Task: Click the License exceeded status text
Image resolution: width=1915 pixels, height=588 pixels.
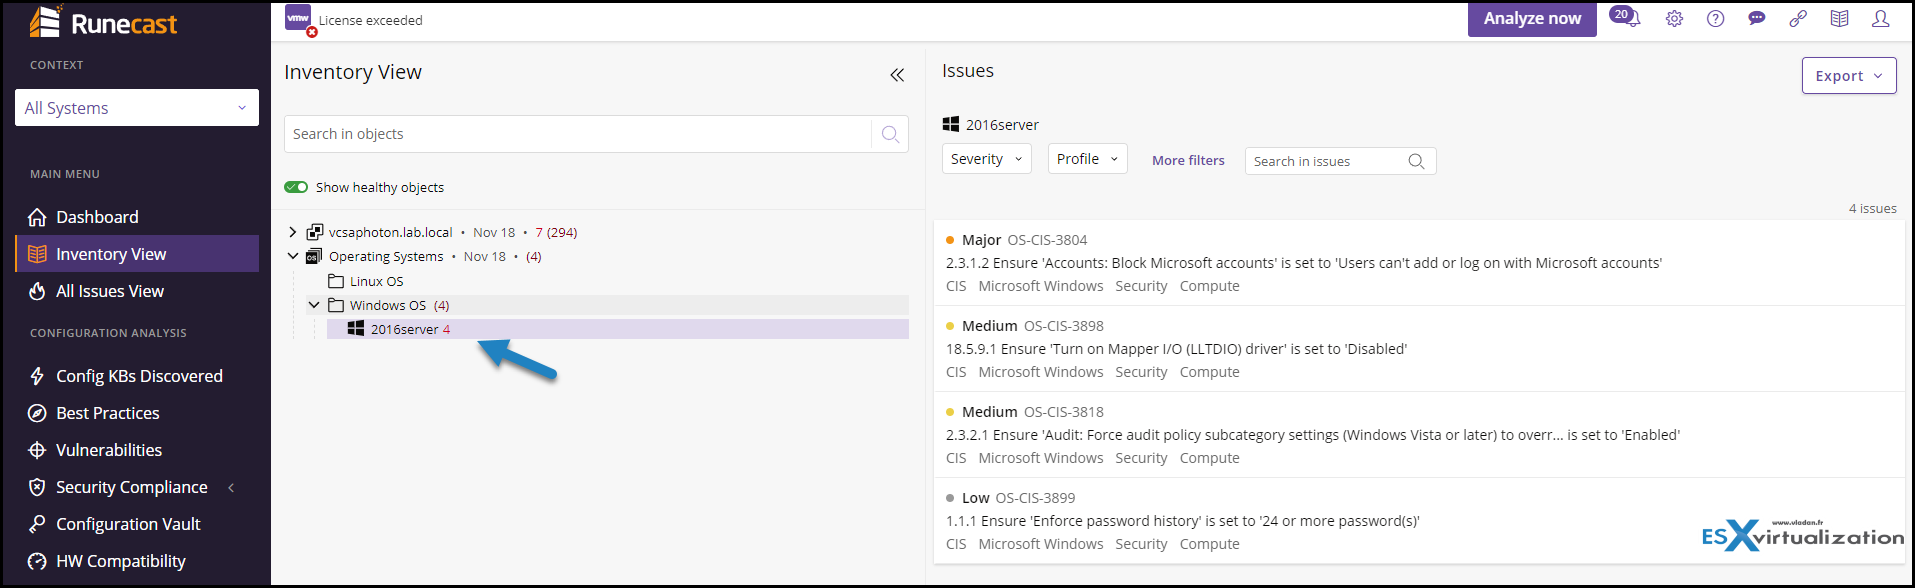Action: coord(370,20)
